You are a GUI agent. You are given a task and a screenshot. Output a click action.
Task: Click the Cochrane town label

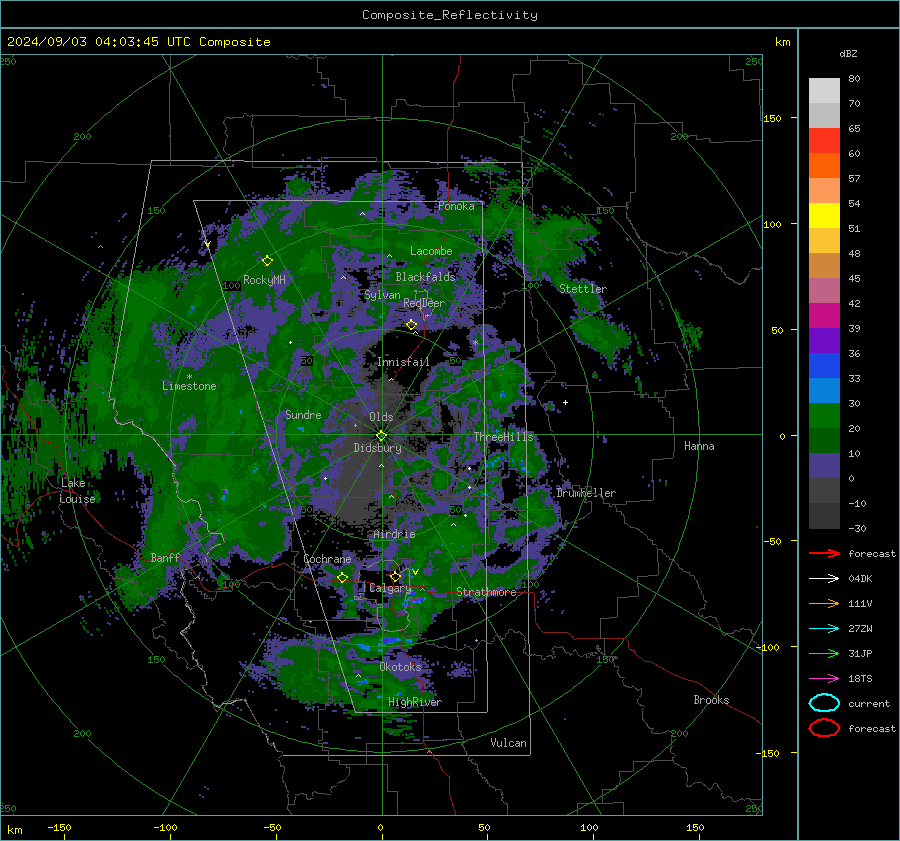pyautogui.click(x=327, y=559)
